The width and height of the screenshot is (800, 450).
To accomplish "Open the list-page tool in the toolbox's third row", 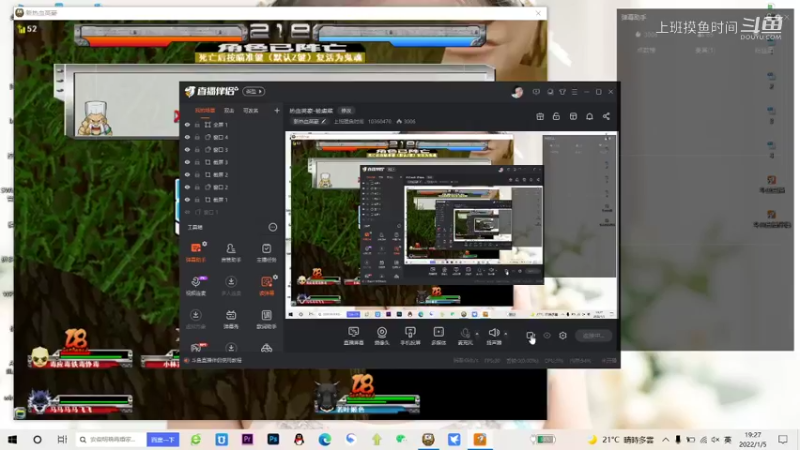I will tap(266, 318).
